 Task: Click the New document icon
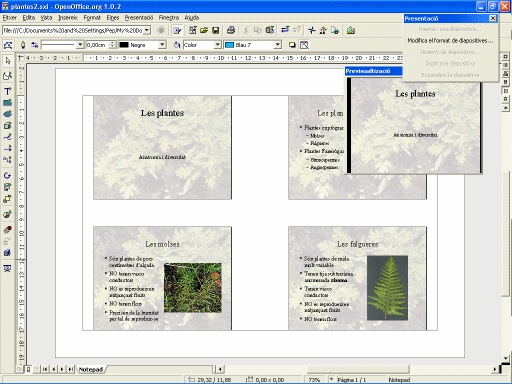click(x=193, y=30)
